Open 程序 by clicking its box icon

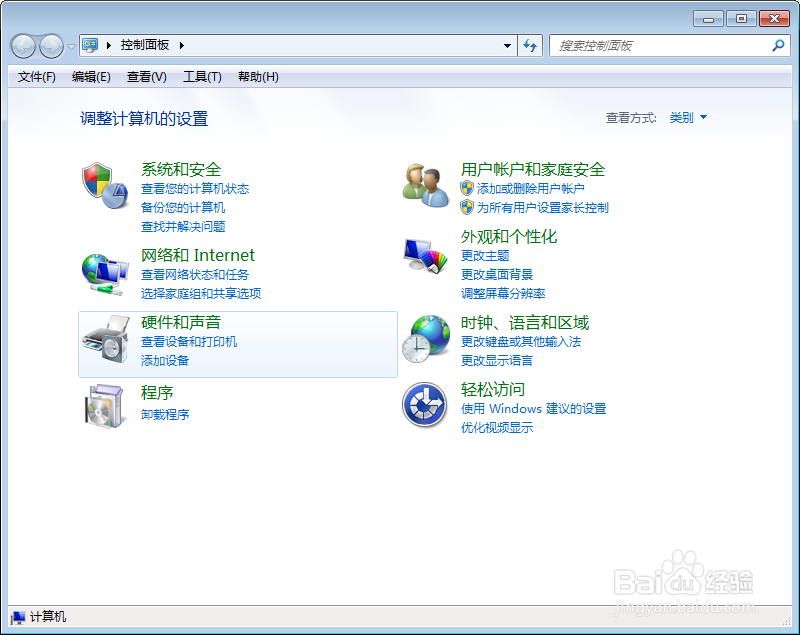tap(104, 405)
